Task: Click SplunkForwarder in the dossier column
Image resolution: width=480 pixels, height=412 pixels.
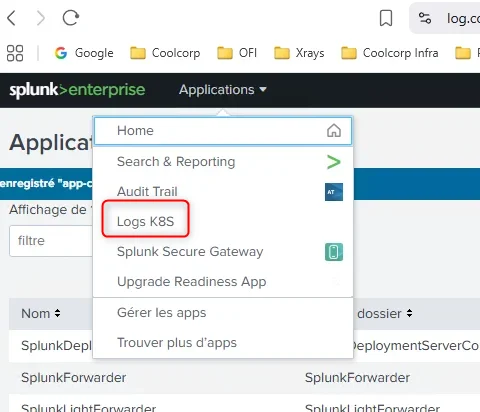Action: click(x=357, y=378)
